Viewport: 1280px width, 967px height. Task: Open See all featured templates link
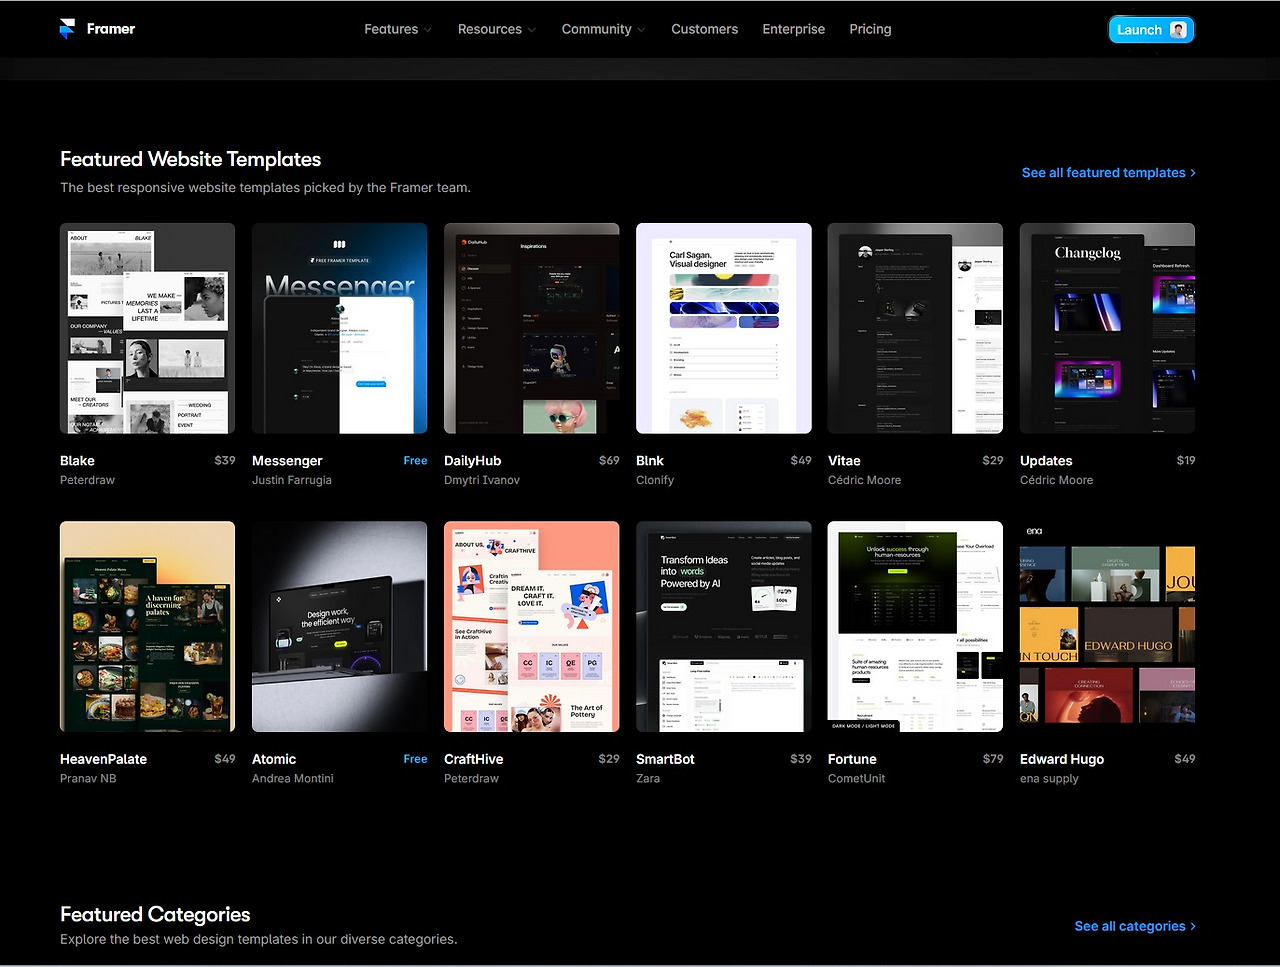point(1109,173)
